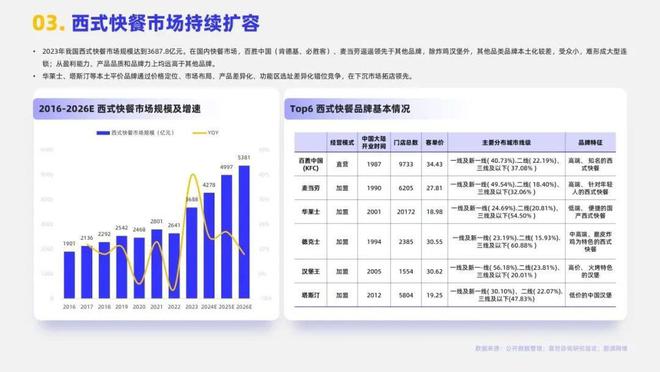Click the 20172 store count for 华莱士
Screen dimensions: 660x372
406,212
